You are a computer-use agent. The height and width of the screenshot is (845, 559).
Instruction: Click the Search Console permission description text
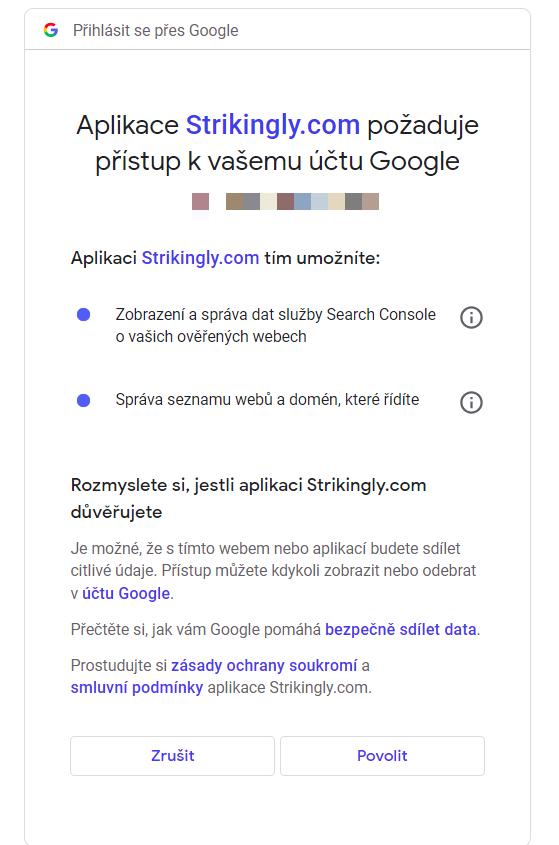pos(275,325)
